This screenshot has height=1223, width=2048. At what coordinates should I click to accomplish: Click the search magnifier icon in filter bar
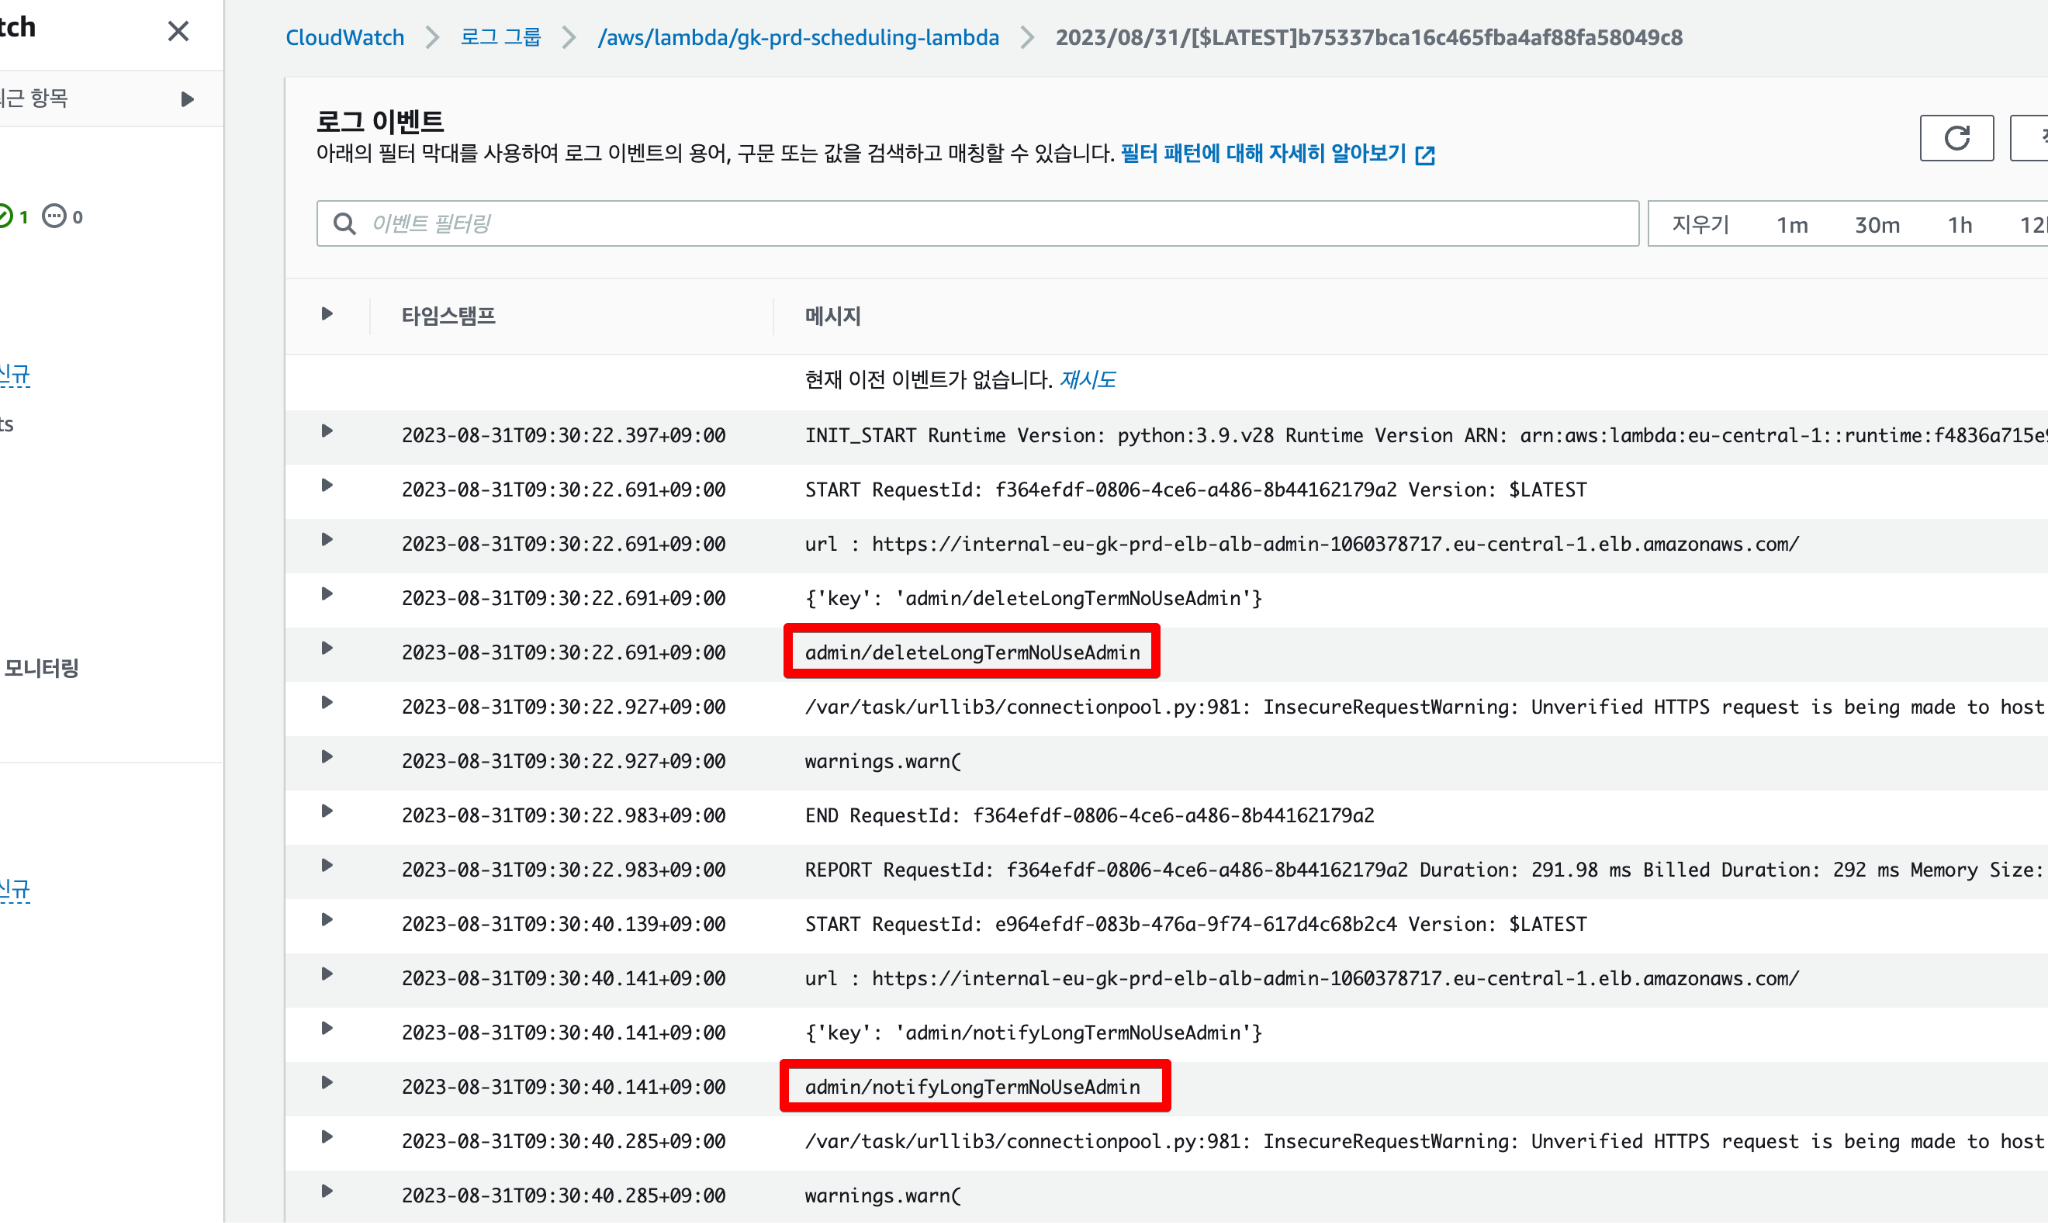[x=344, y=223]
